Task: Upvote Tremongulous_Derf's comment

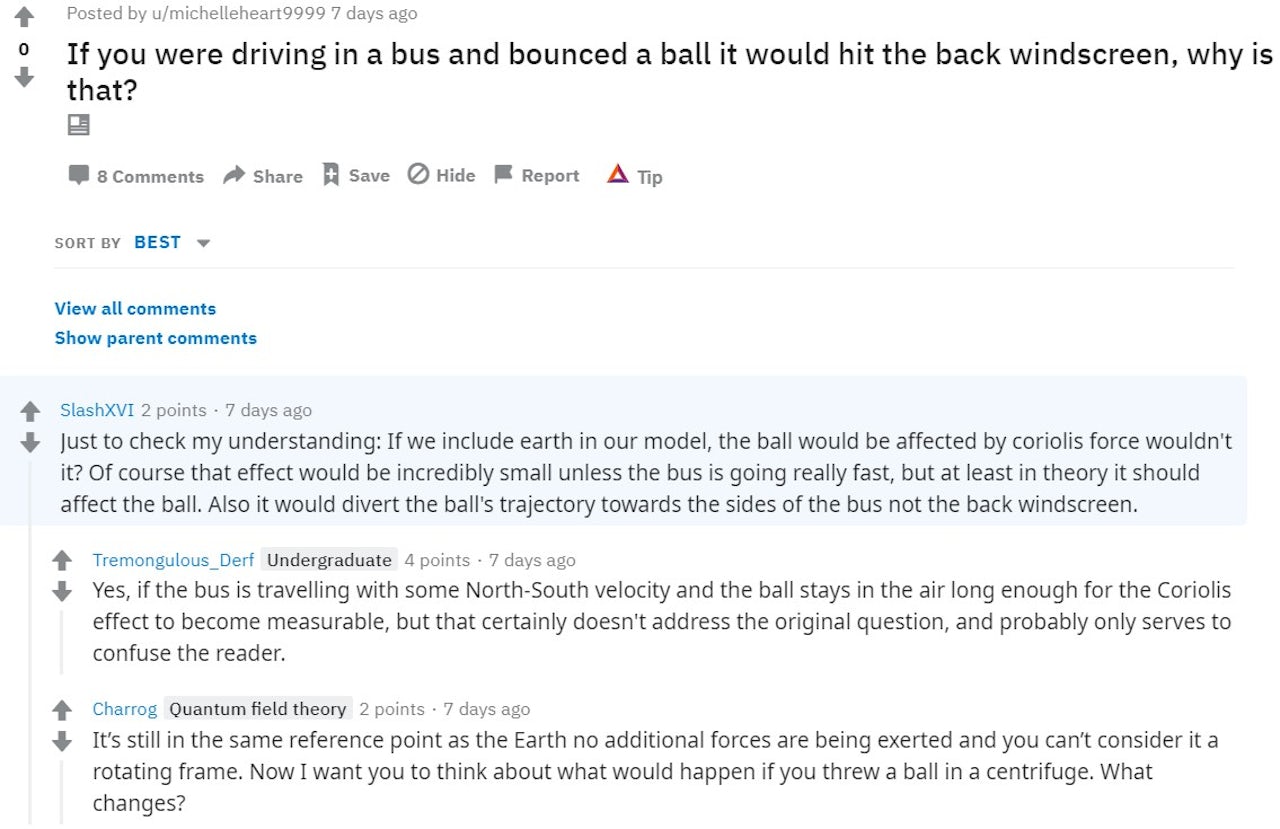Action: (62, 561)
